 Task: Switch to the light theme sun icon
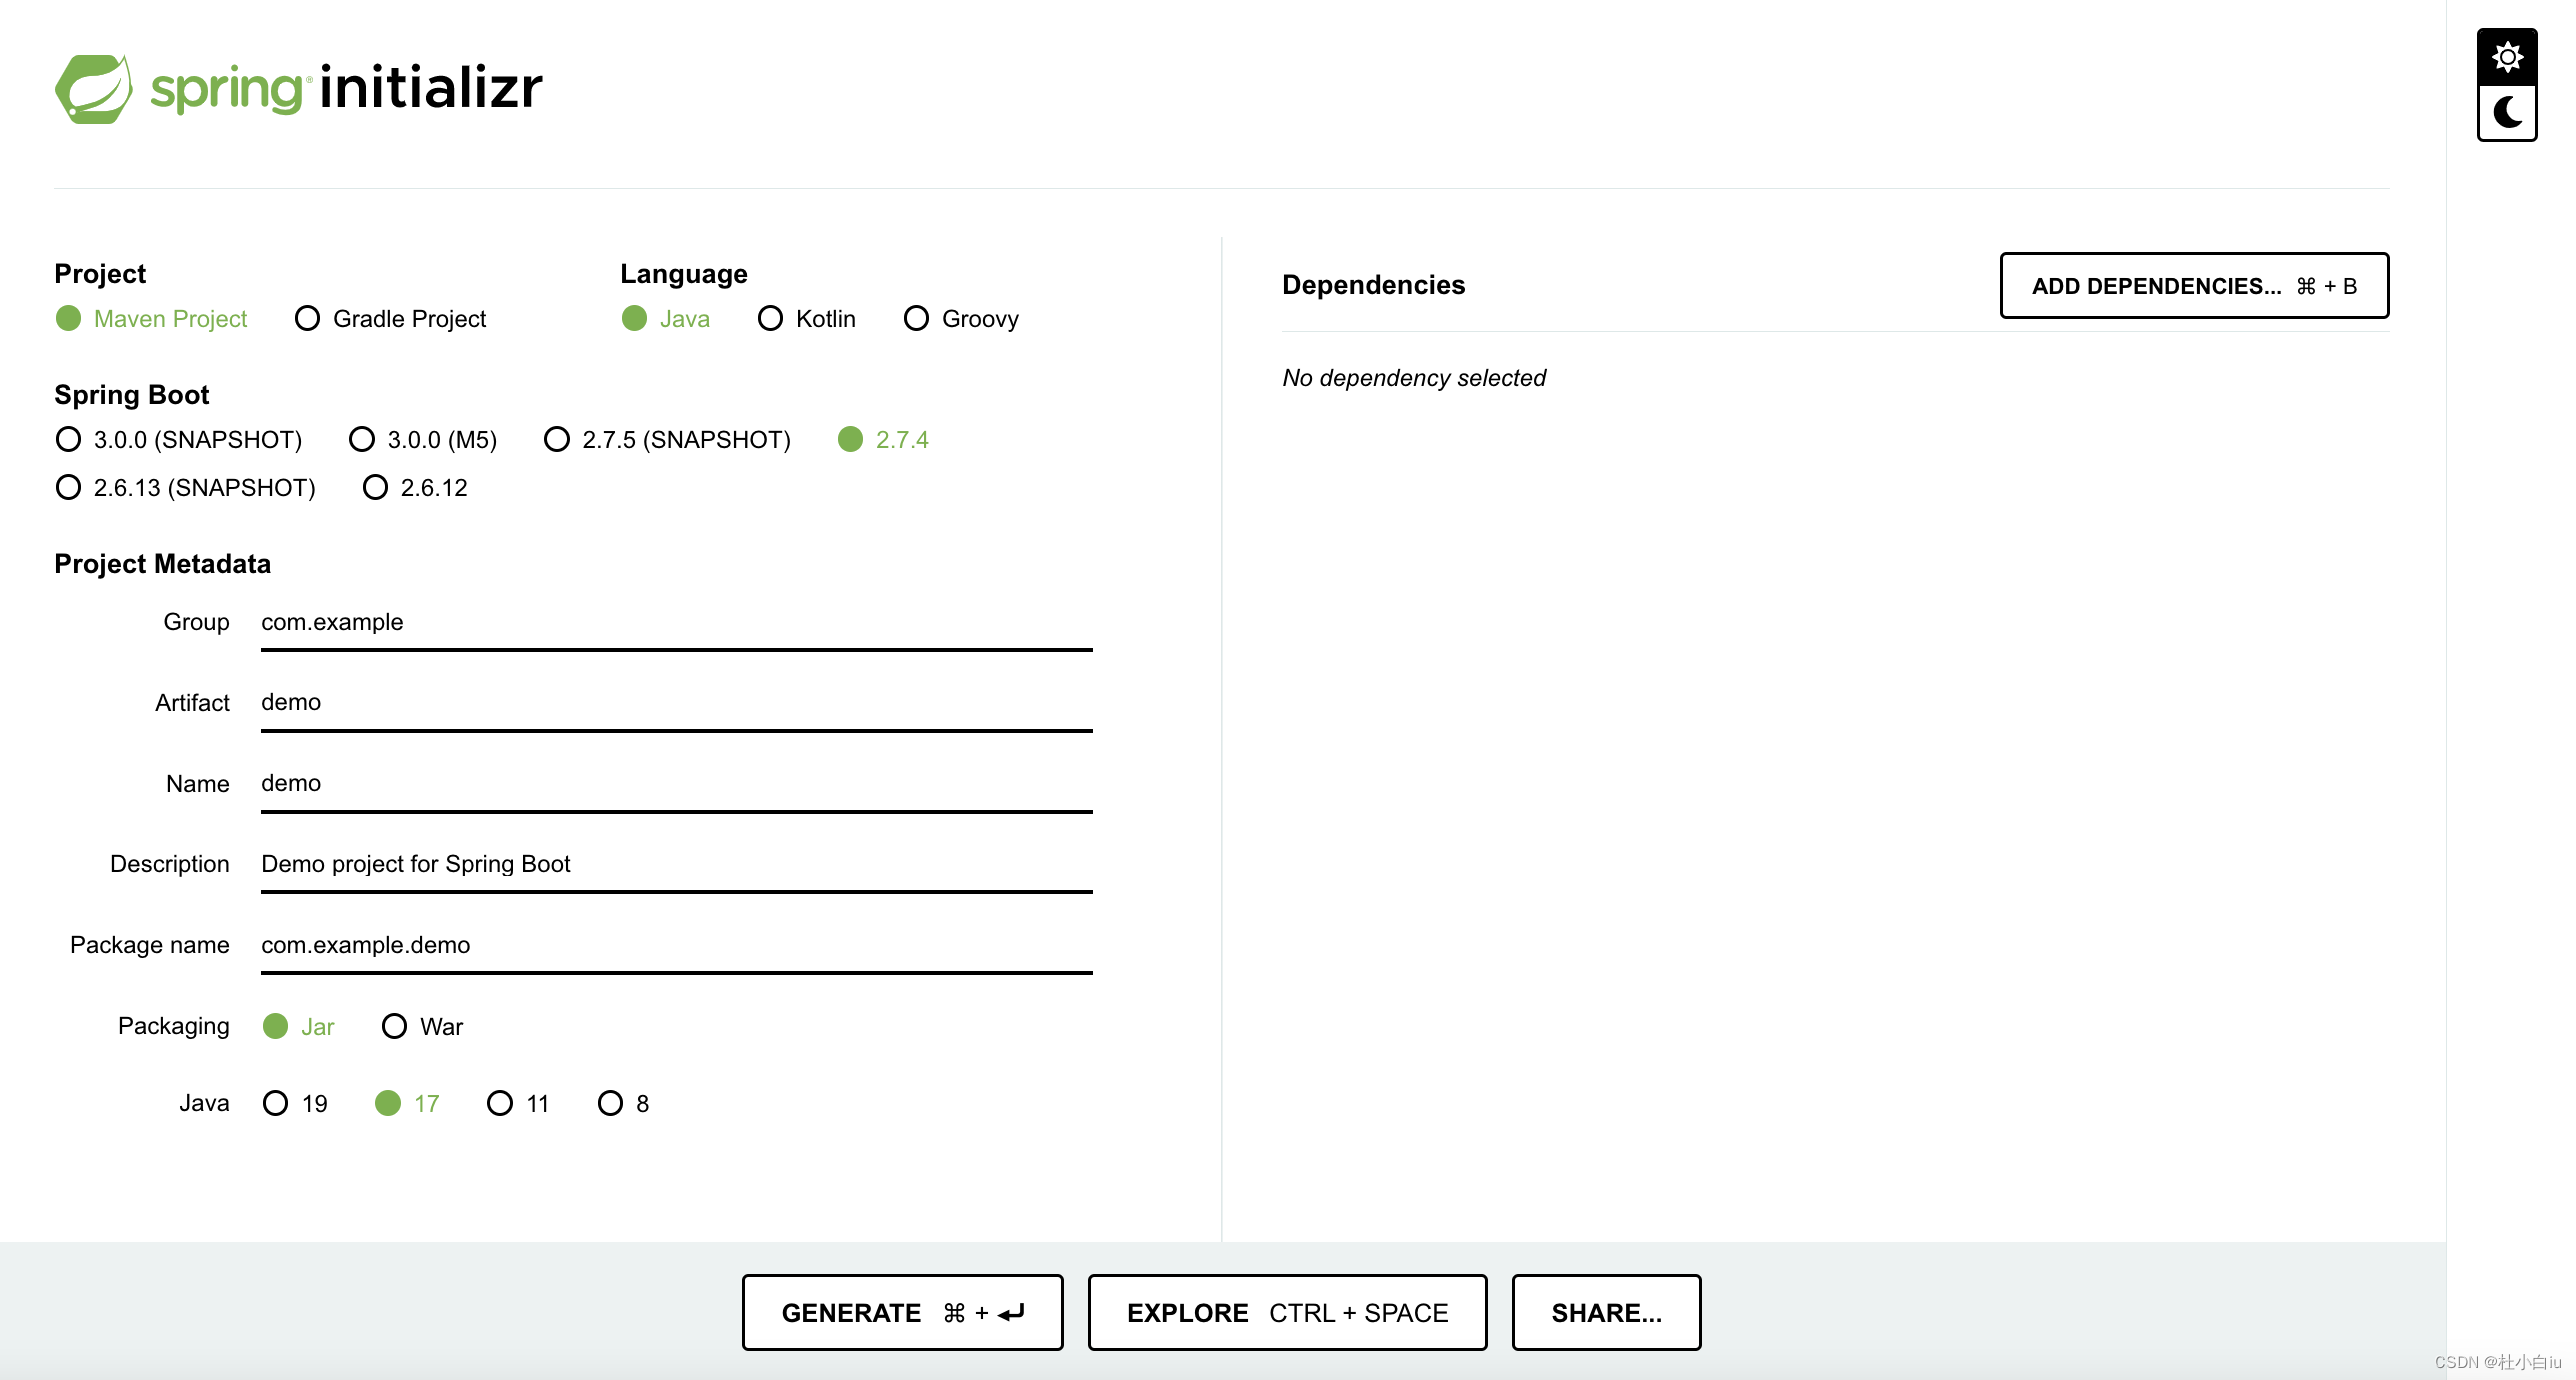[2506, 57]
